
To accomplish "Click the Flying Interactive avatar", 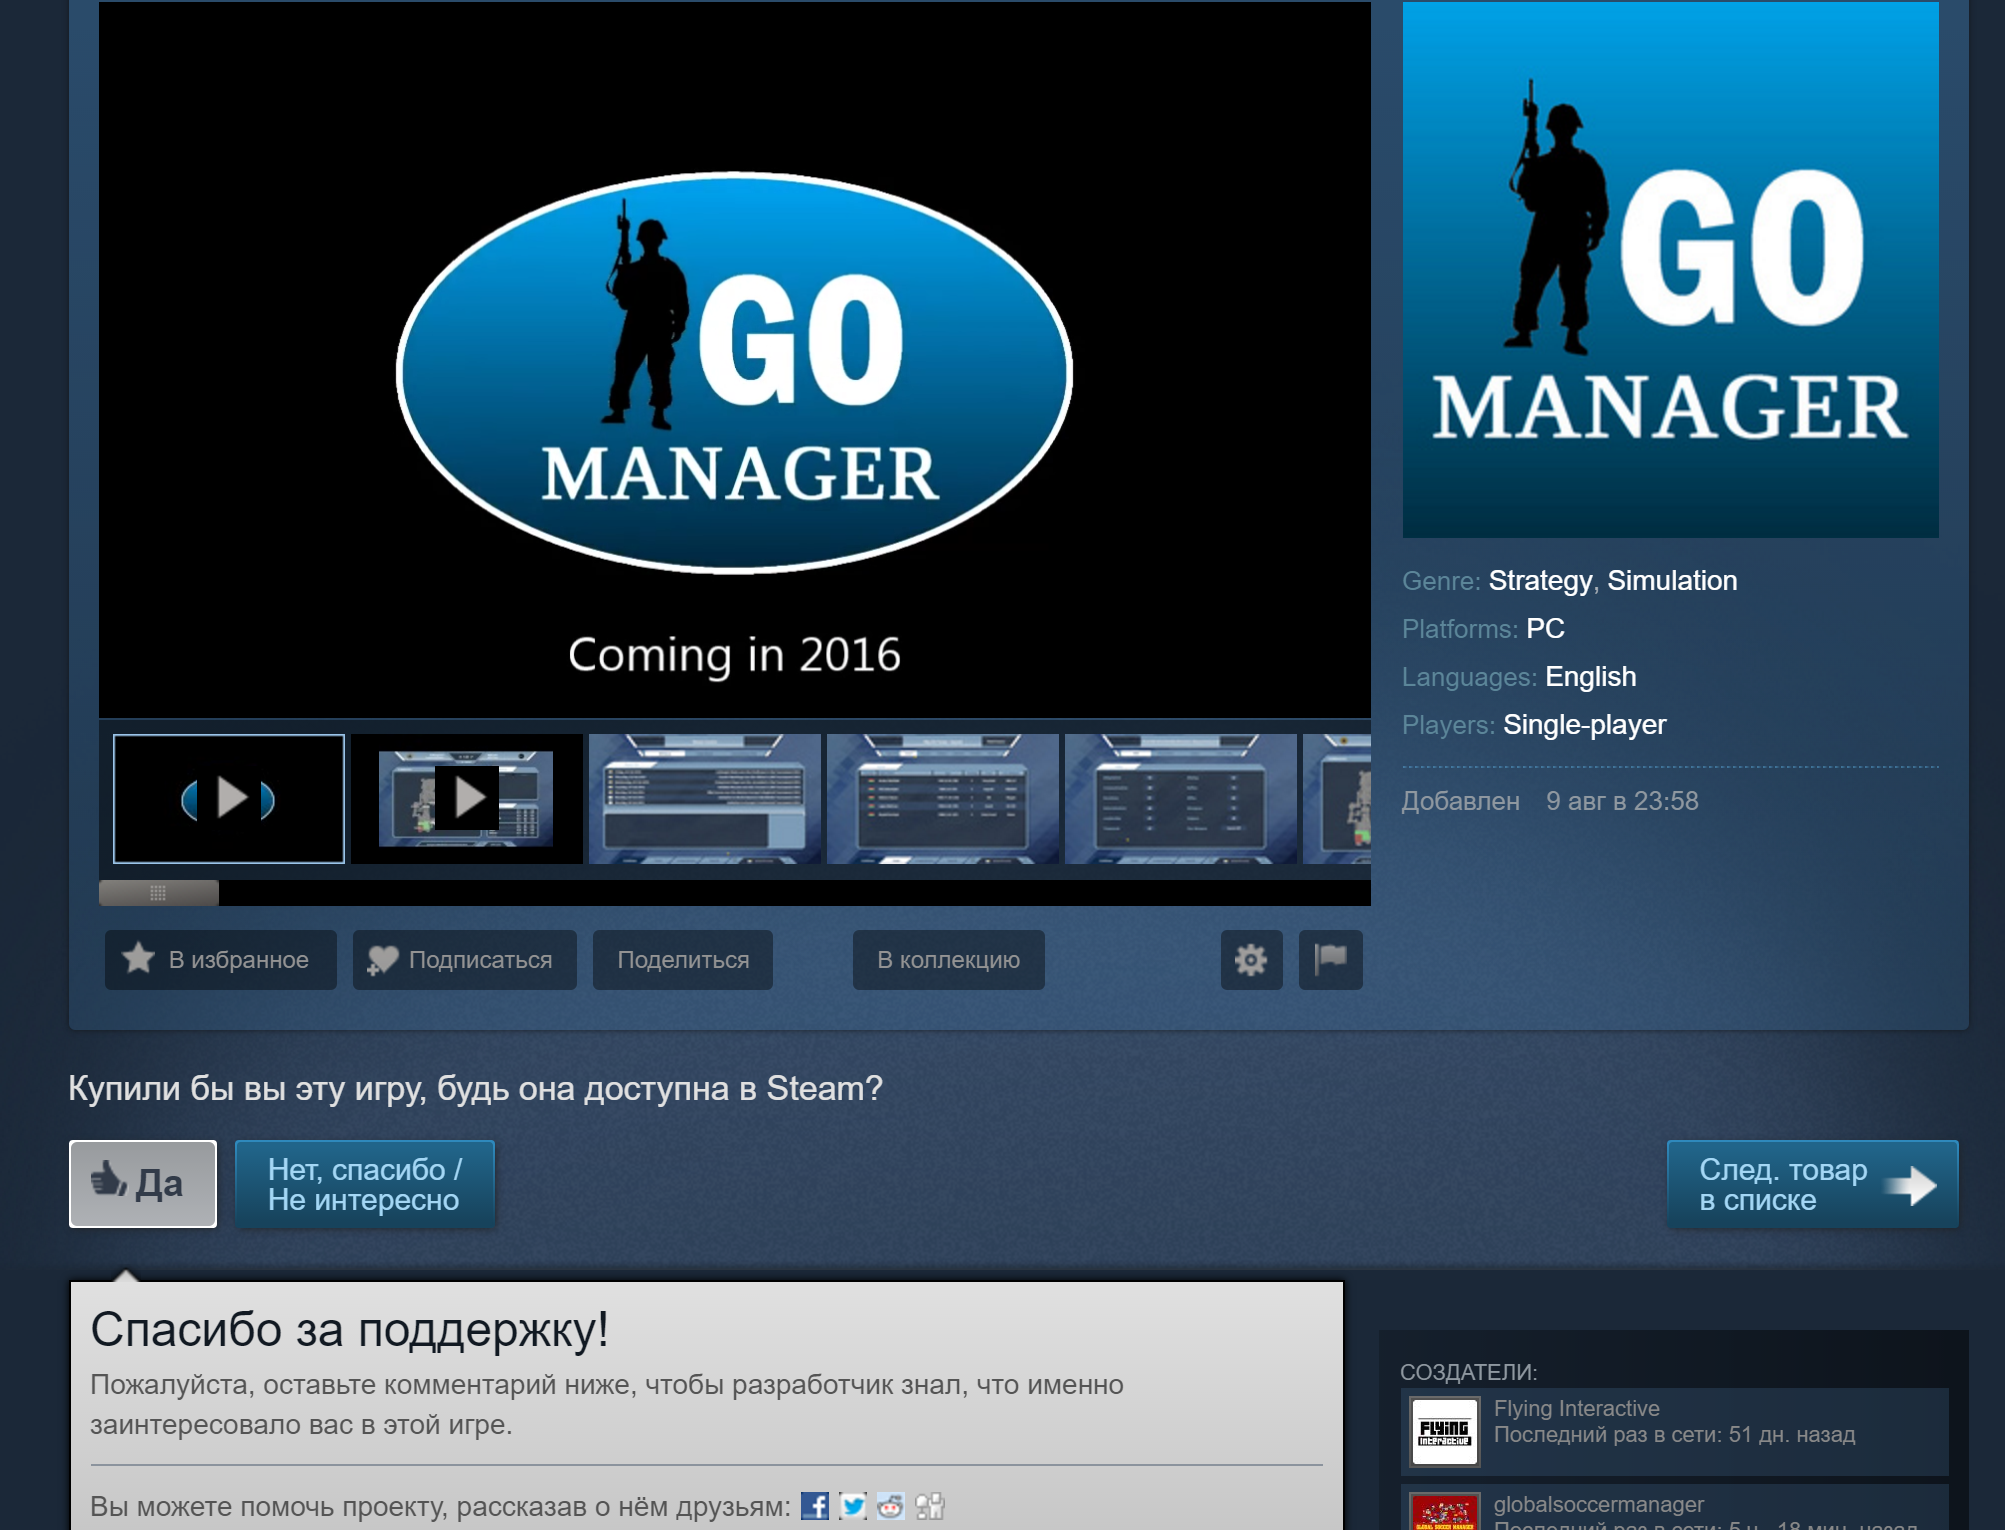I will click(x=1444, y=1432).
